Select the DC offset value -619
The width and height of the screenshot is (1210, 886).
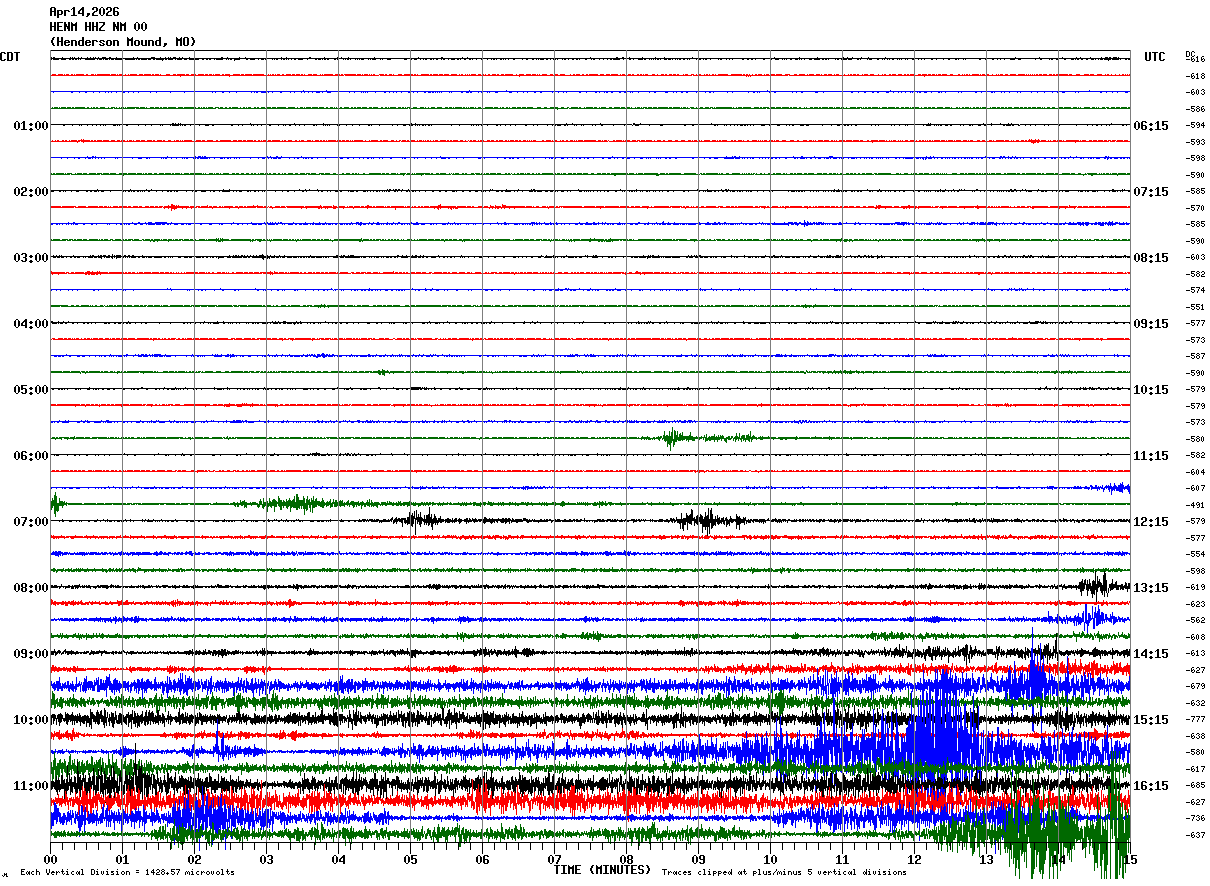1195,587
